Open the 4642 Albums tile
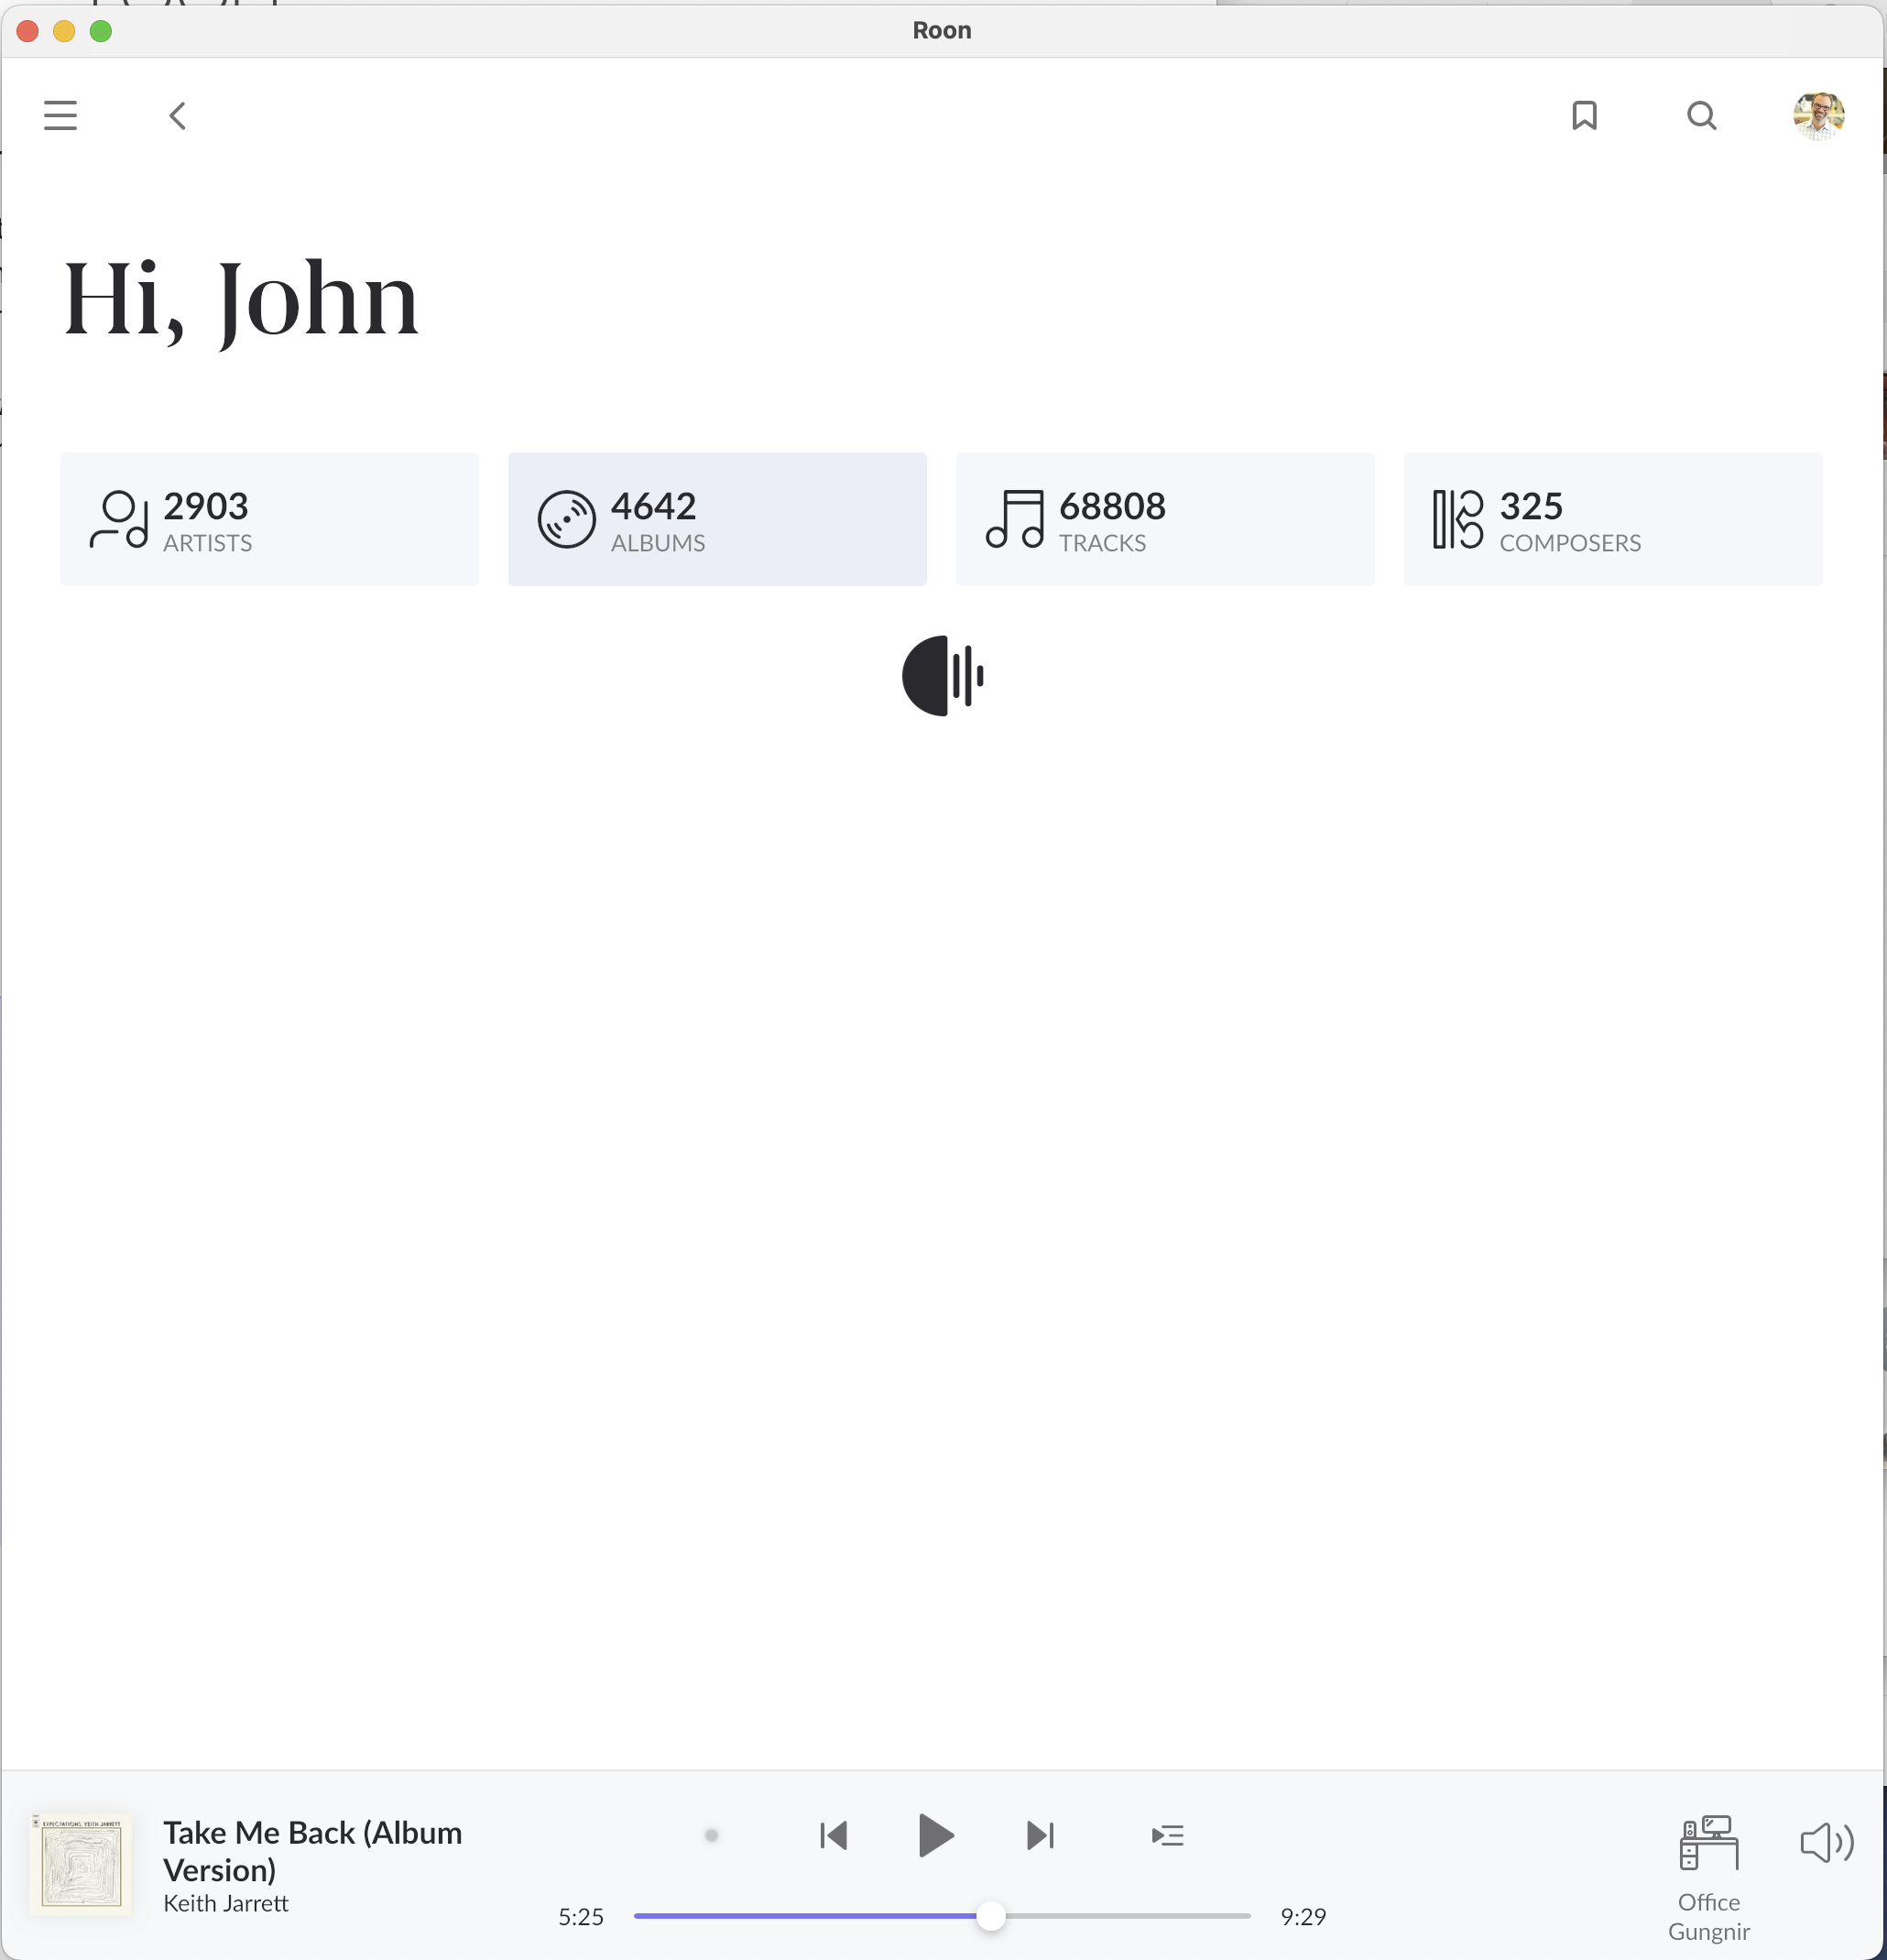The width and height of the screenshot is (1887, 1960). click(x=717, y=519)
